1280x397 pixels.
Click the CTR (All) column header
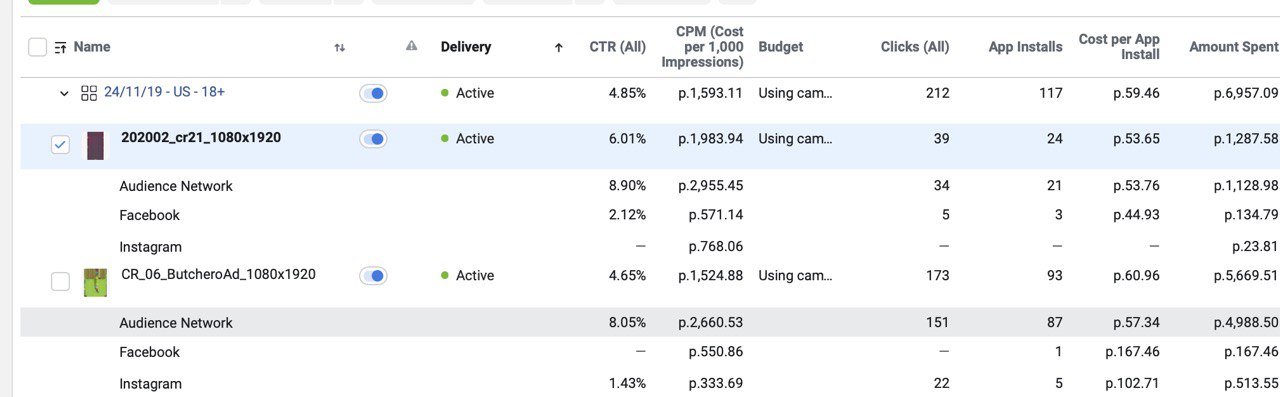pos(618,47)
